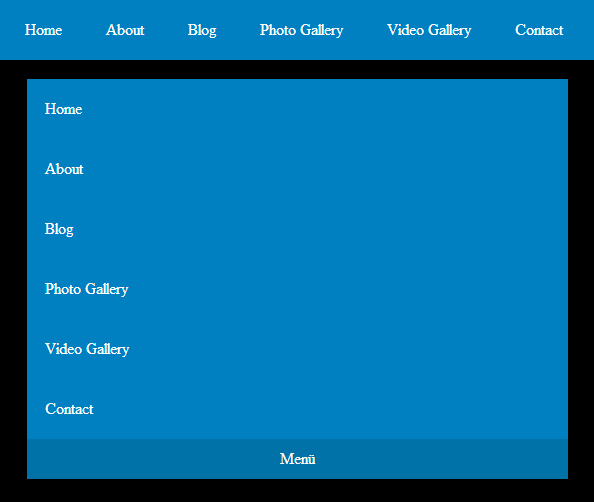Click the Home entry above About in the panel
594x502 pixels.
297,109
